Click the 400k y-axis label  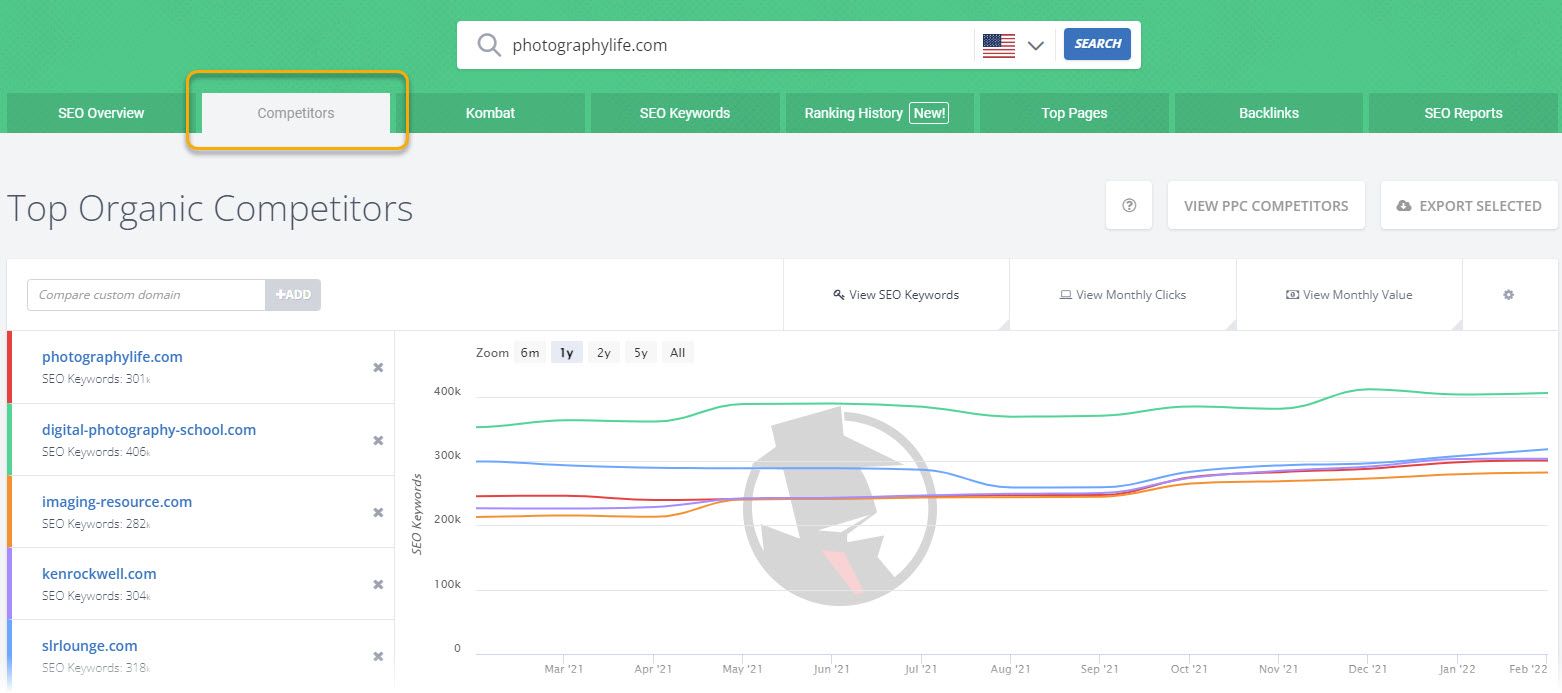click(445, 391)
